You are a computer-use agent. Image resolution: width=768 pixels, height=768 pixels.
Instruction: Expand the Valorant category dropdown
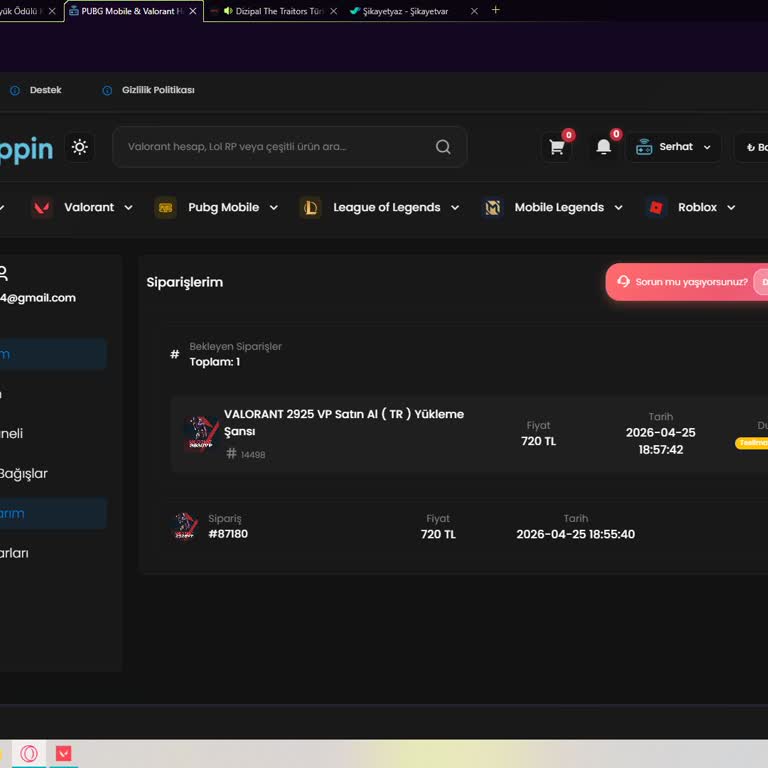coord(128,208)
